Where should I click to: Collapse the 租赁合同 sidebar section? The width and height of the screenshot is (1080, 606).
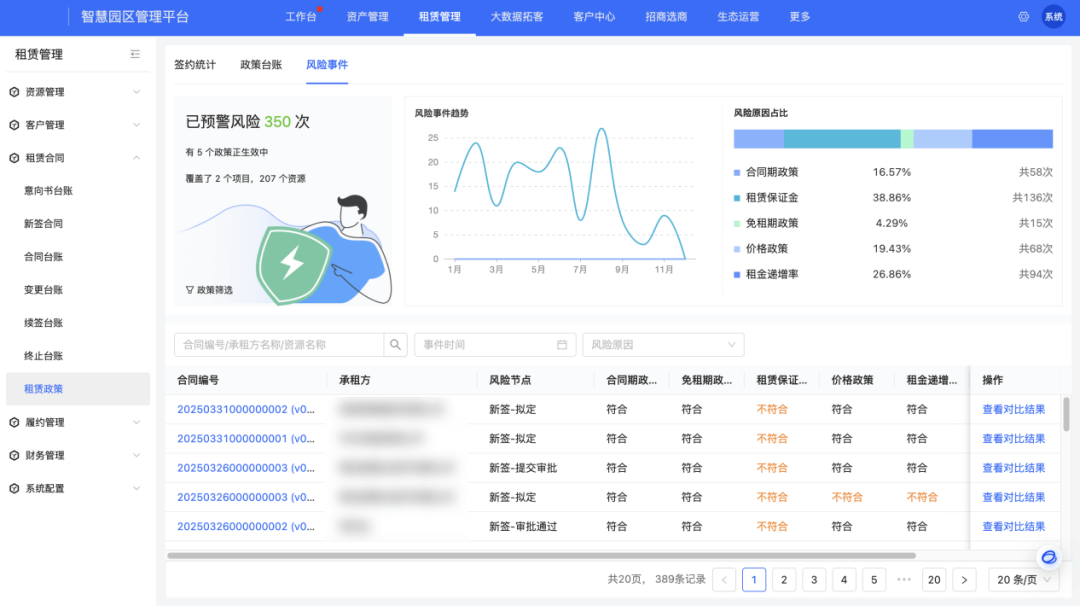tap(136, 158)
